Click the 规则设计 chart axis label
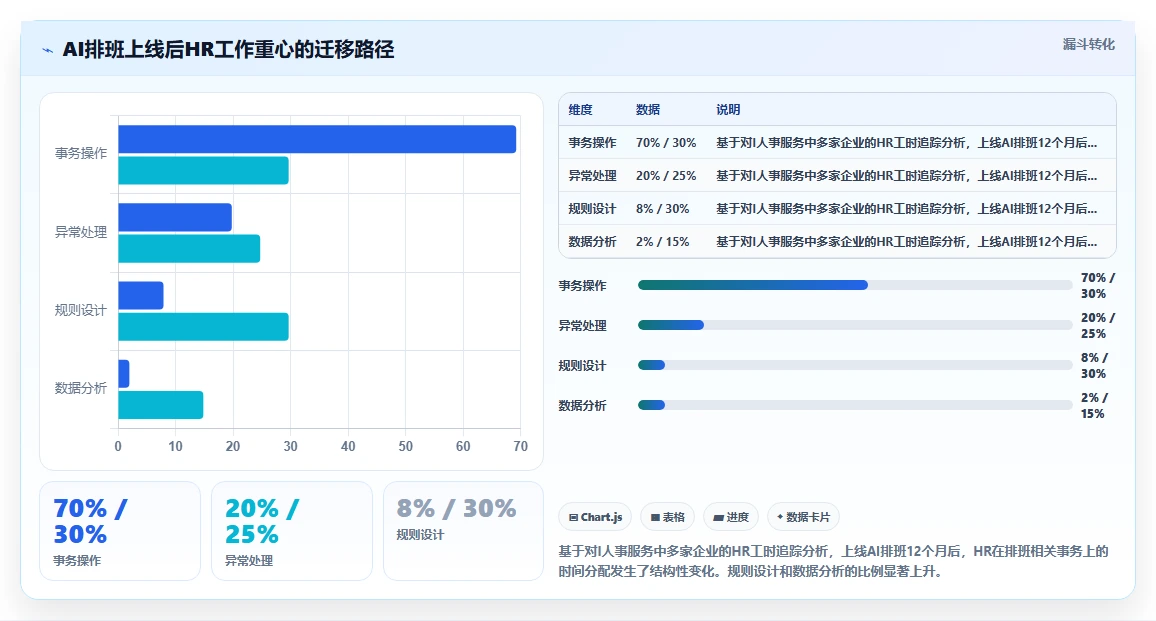The height and width of the screenshot is (621, 1156). 80,310
